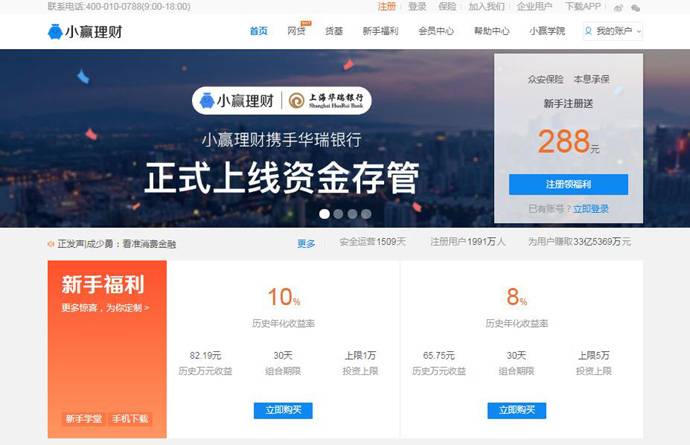Open the 企业用户 link
The width and height of the screenshot is (690, 445).
click(534, 7)
